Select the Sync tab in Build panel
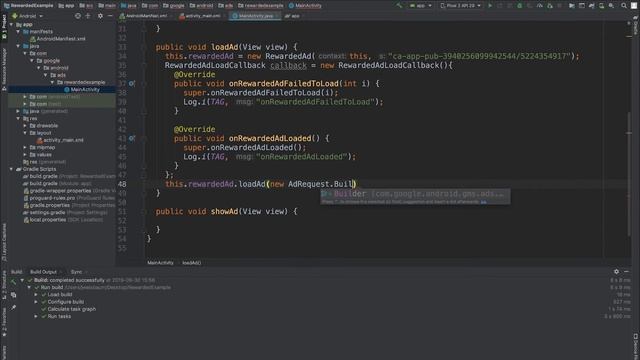 click(x=76, y=272)
